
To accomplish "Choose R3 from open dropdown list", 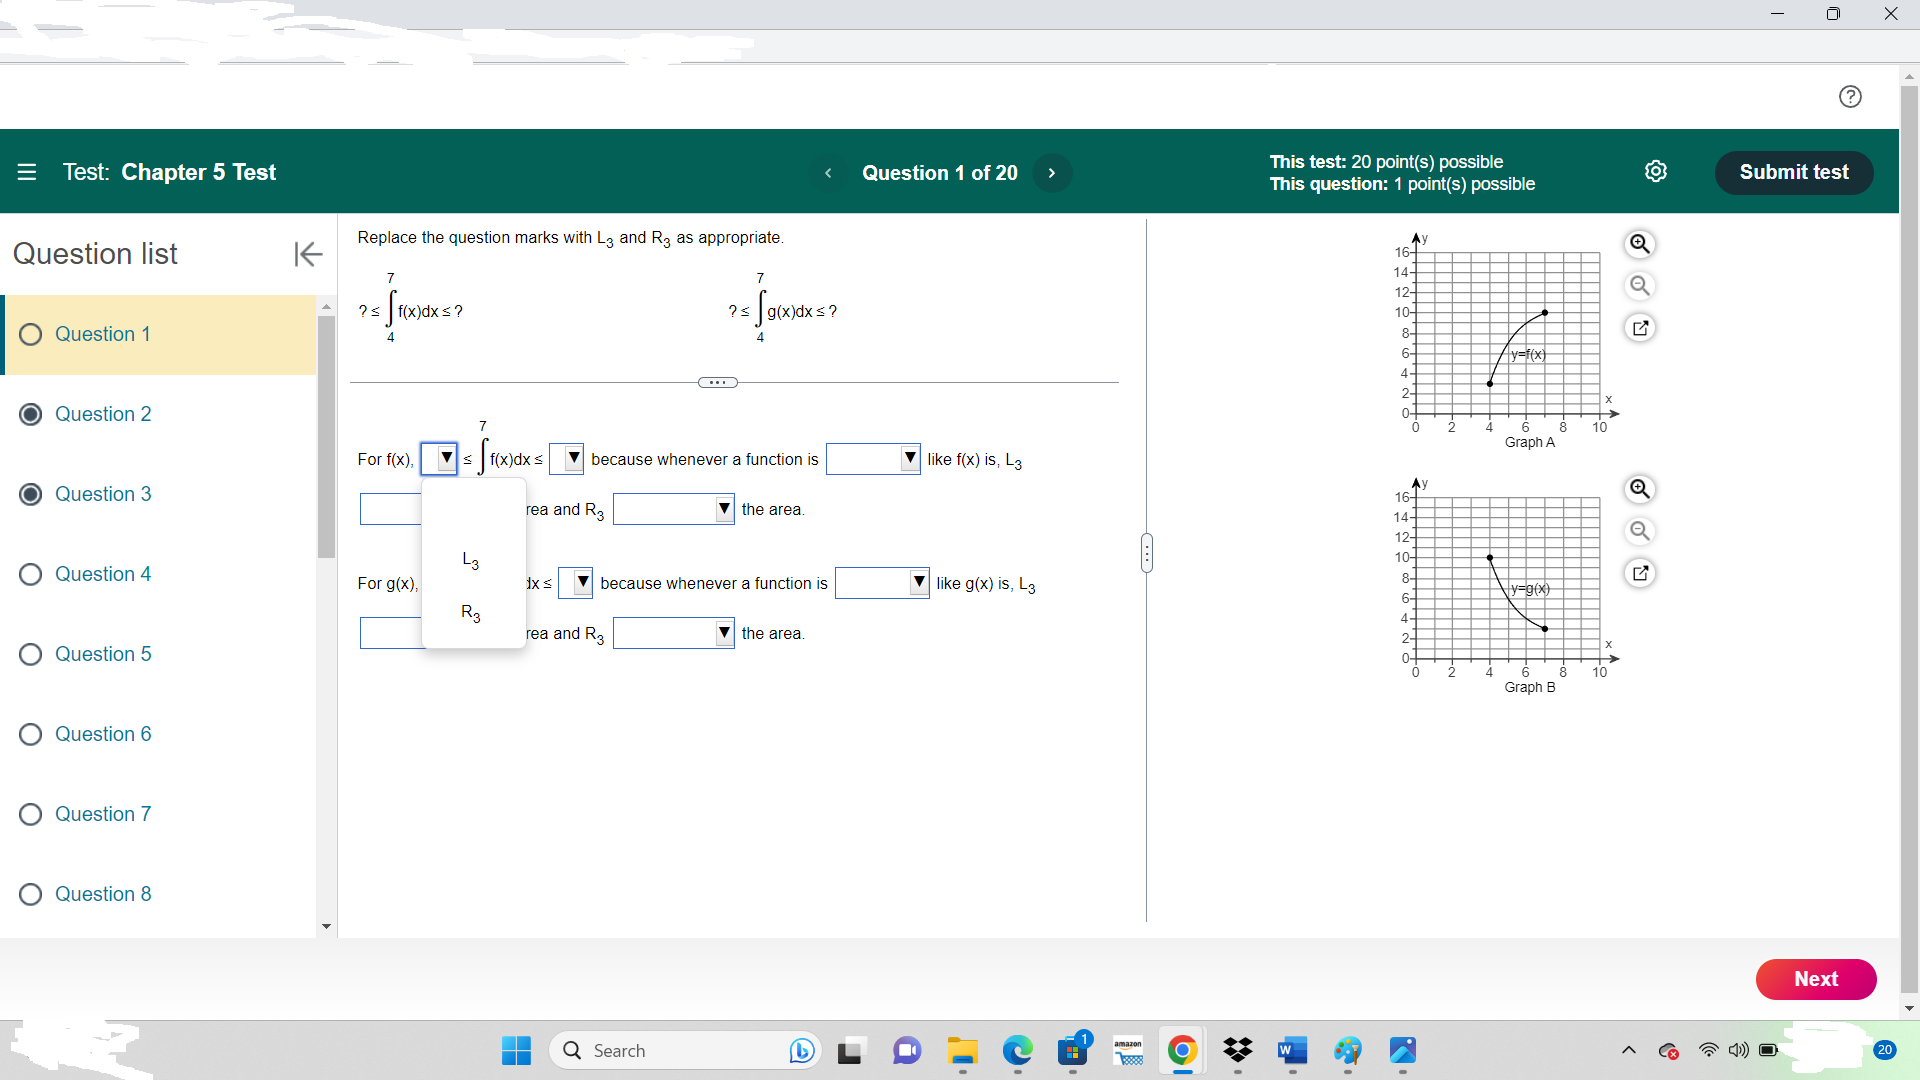I will click(x=471, y=612).
